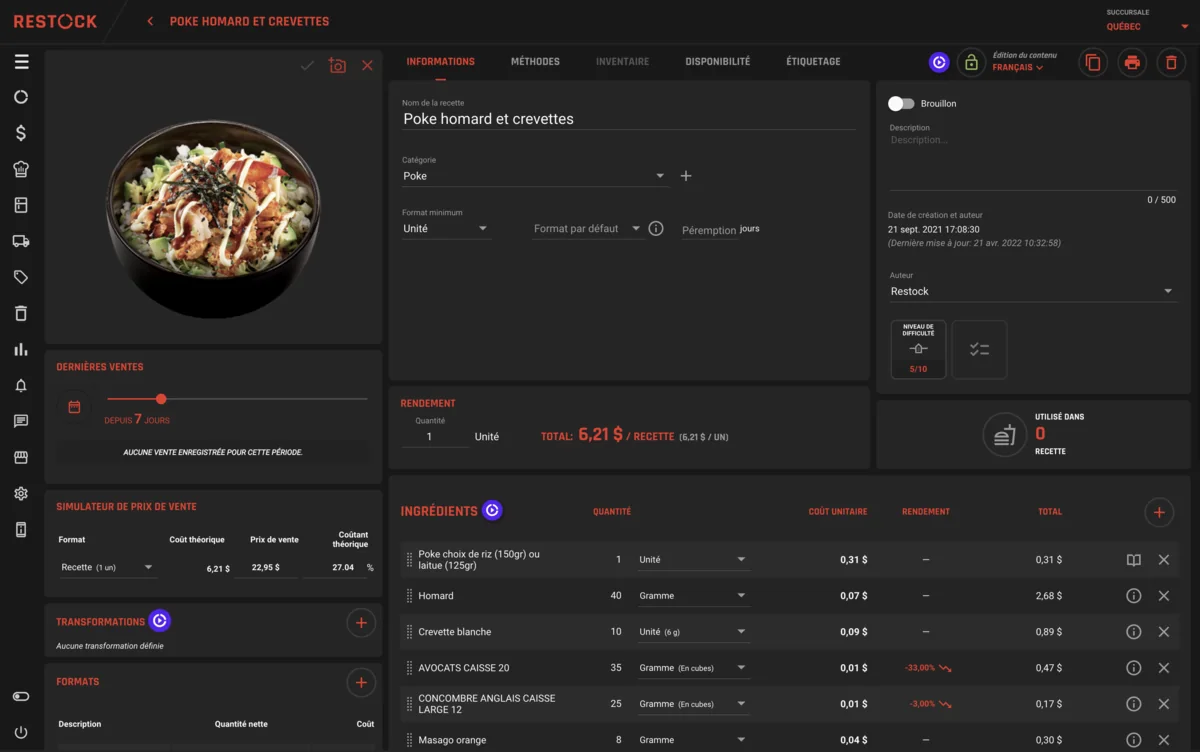This screenshot has height=752, width=1200.
Task: Open the Format par défaut dropdown
Action: 588,229
